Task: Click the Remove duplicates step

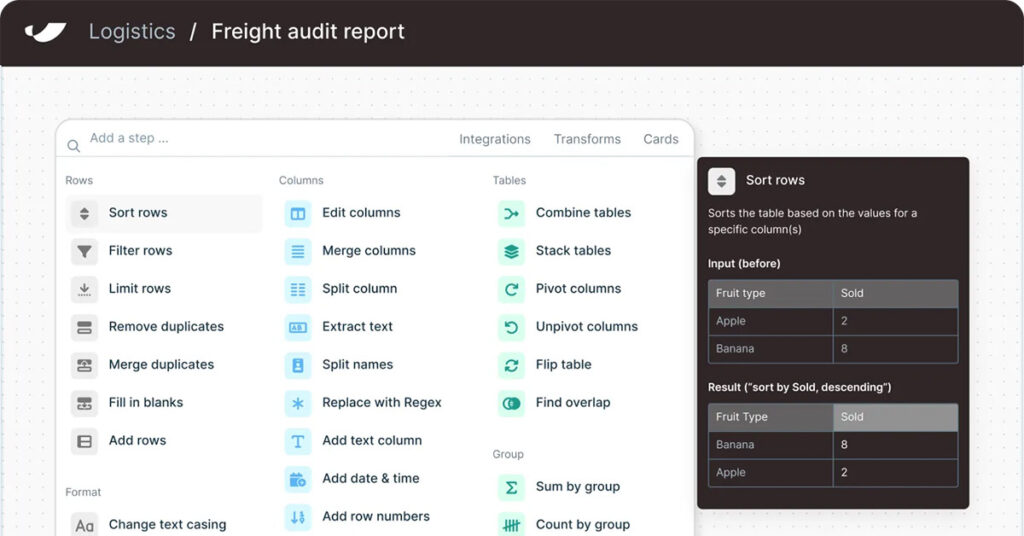Action: (166, 327)
